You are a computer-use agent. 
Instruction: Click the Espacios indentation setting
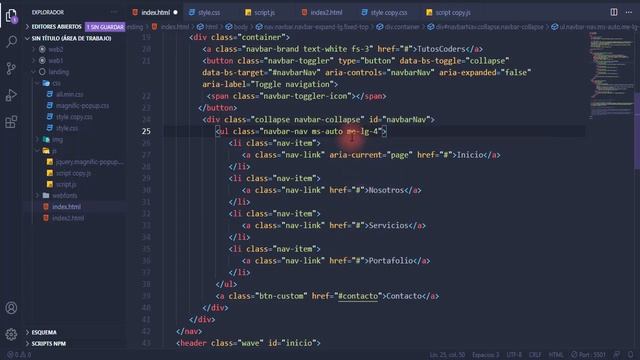point(485,355)
